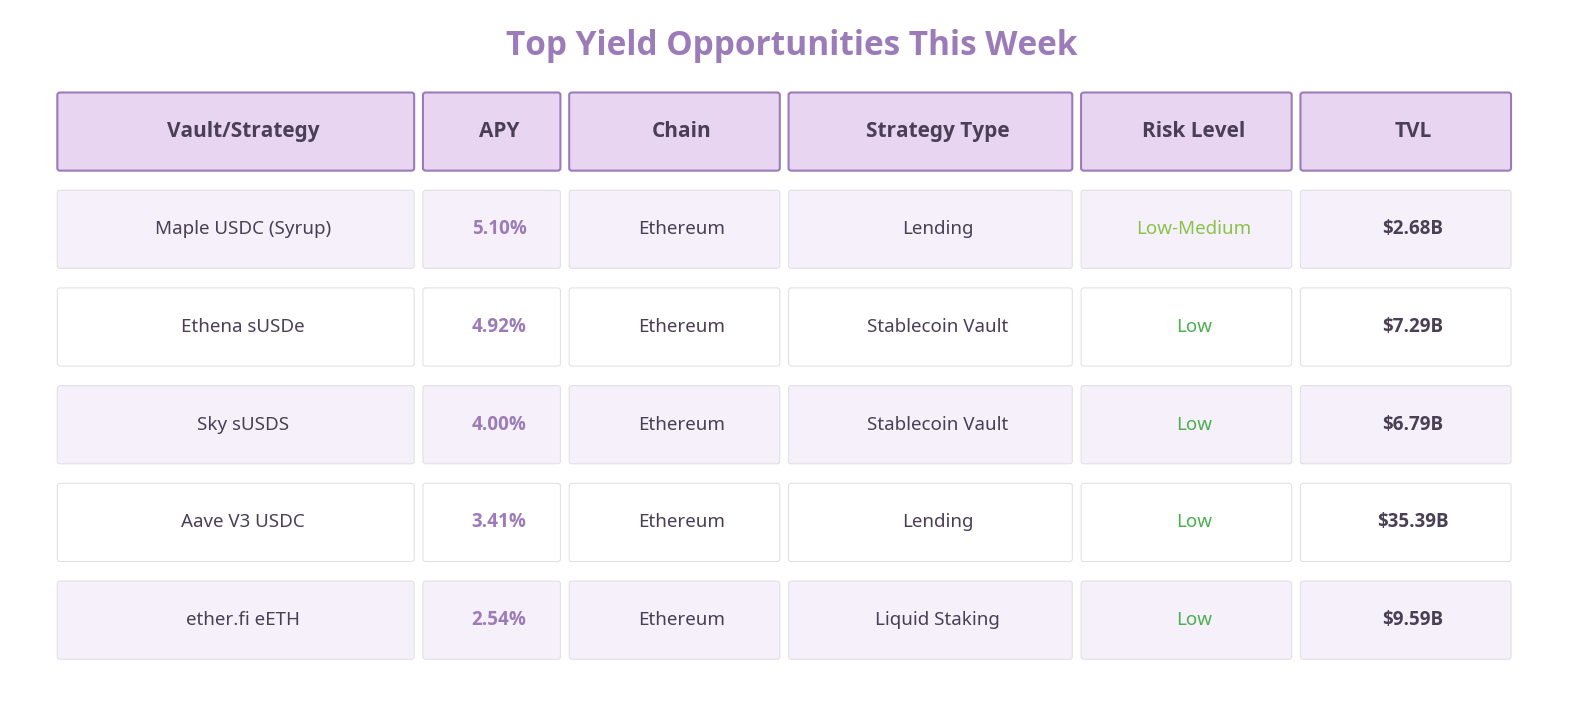Click the 4.92% APY value

pos(498,326)
